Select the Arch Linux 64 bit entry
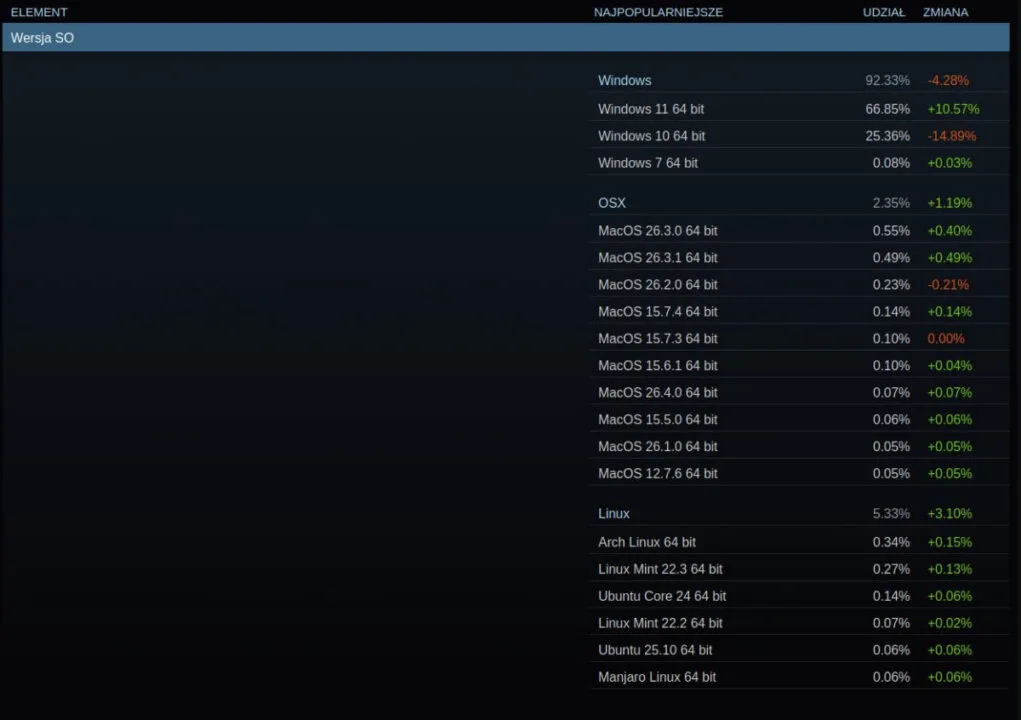The width and height of the screenshot is (1021, 720). click(644, 541)
